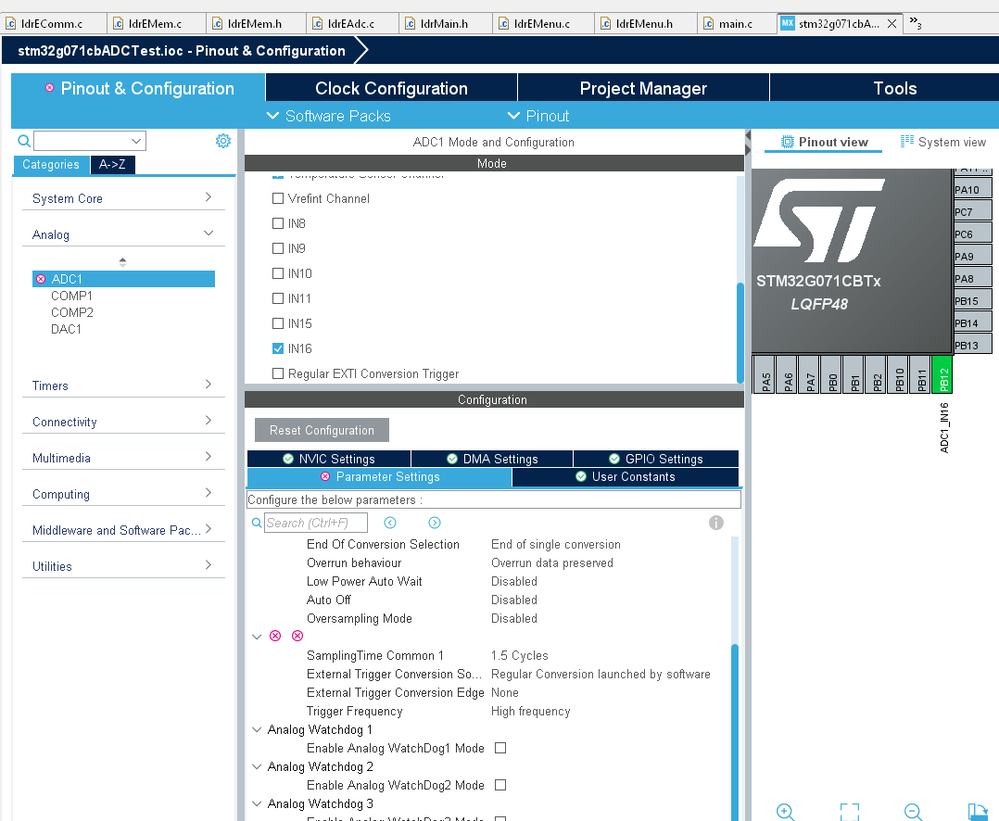Go to previous search result arrow
This screenshot has width=999, height=821.
click(x=390, y=523)
